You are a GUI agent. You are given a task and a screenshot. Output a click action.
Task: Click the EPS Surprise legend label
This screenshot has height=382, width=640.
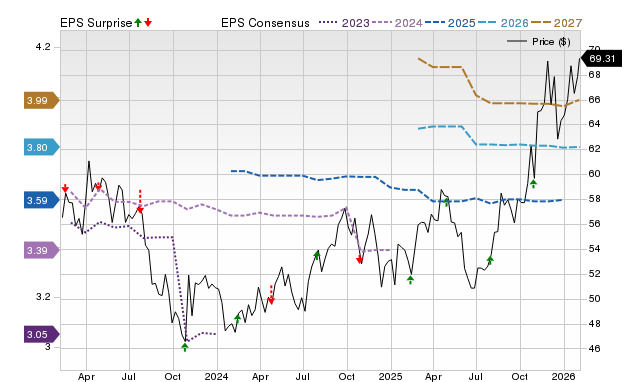(96, 23)
